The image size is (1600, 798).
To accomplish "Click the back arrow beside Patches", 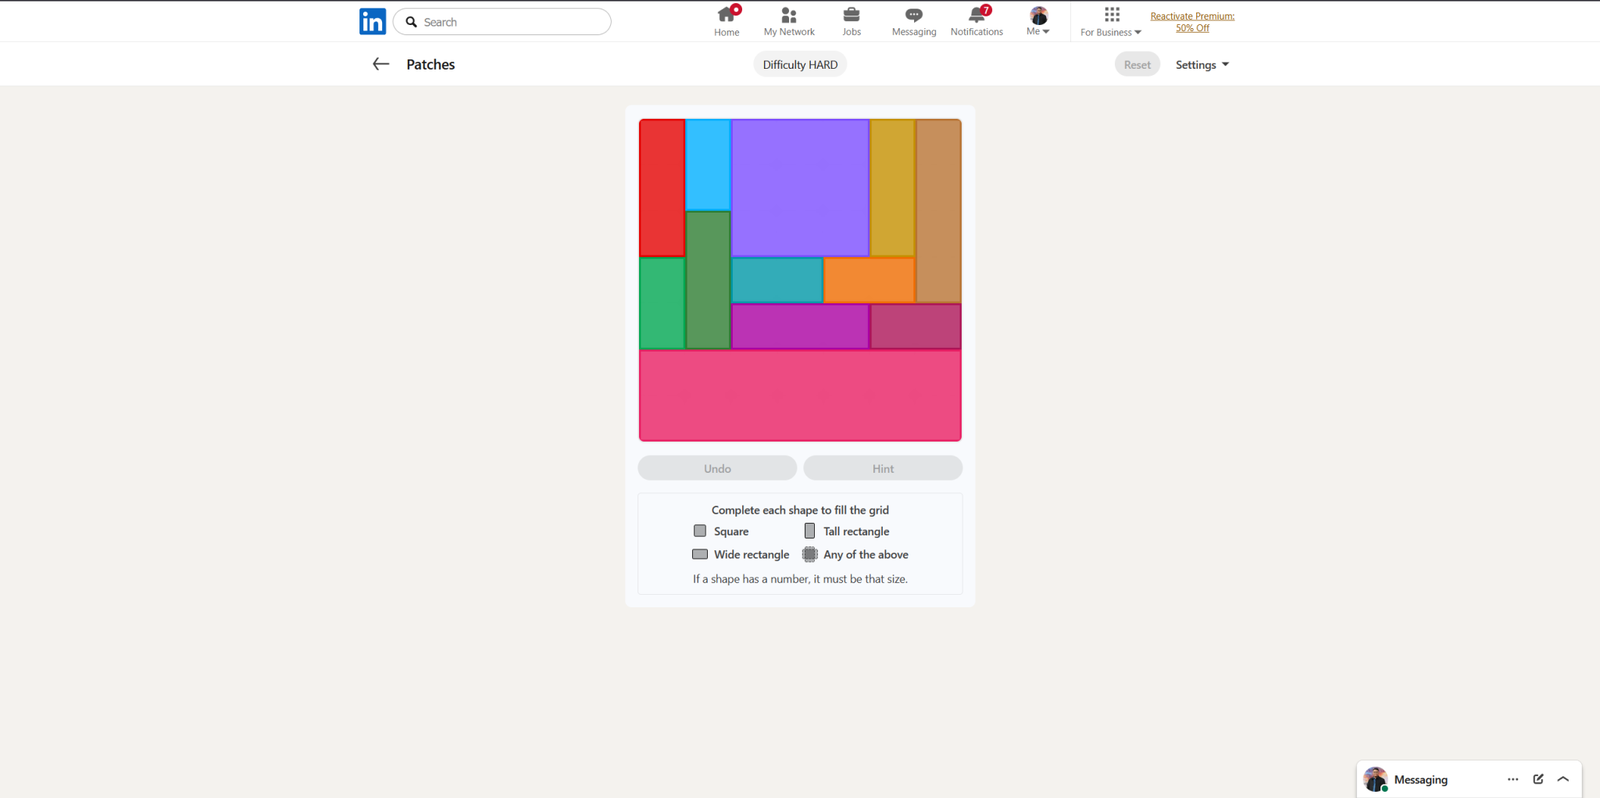I will (380, 64).
